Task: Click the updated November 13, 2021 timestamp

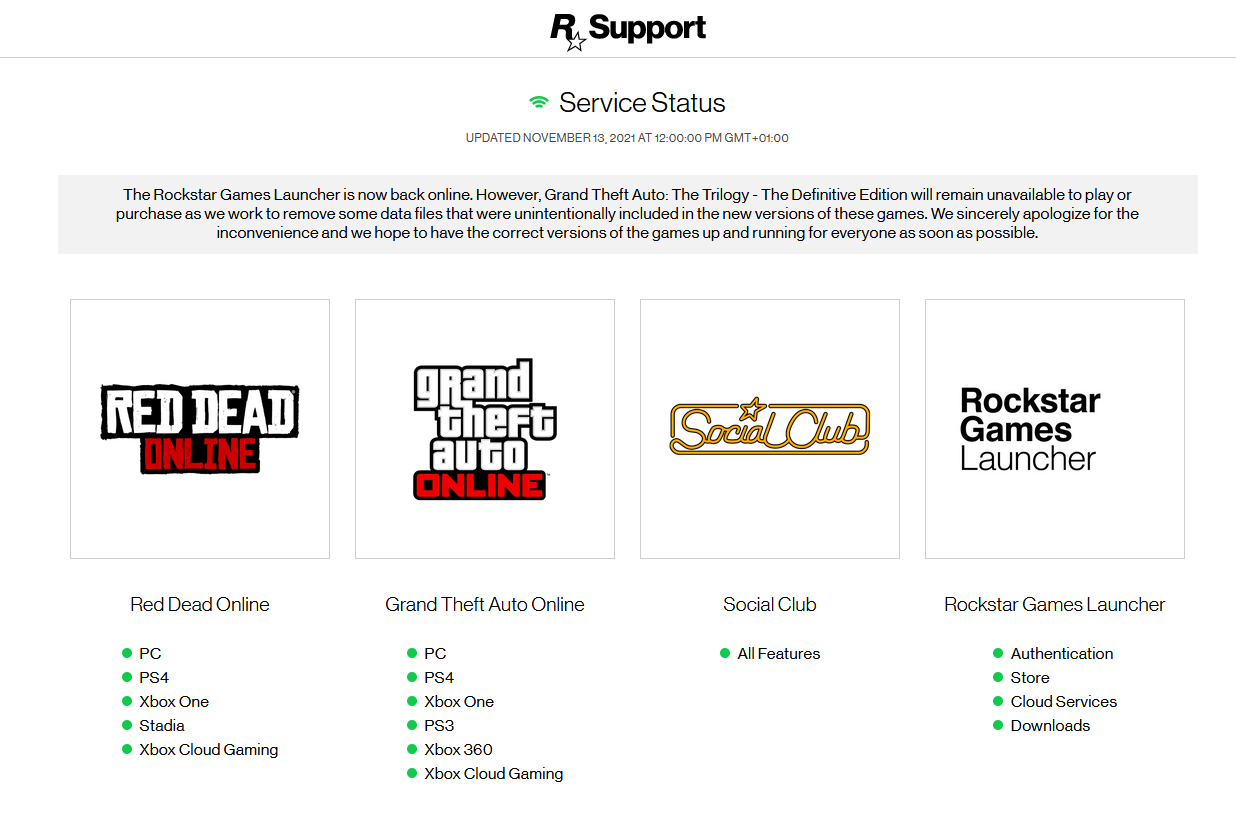Action: 627,138
